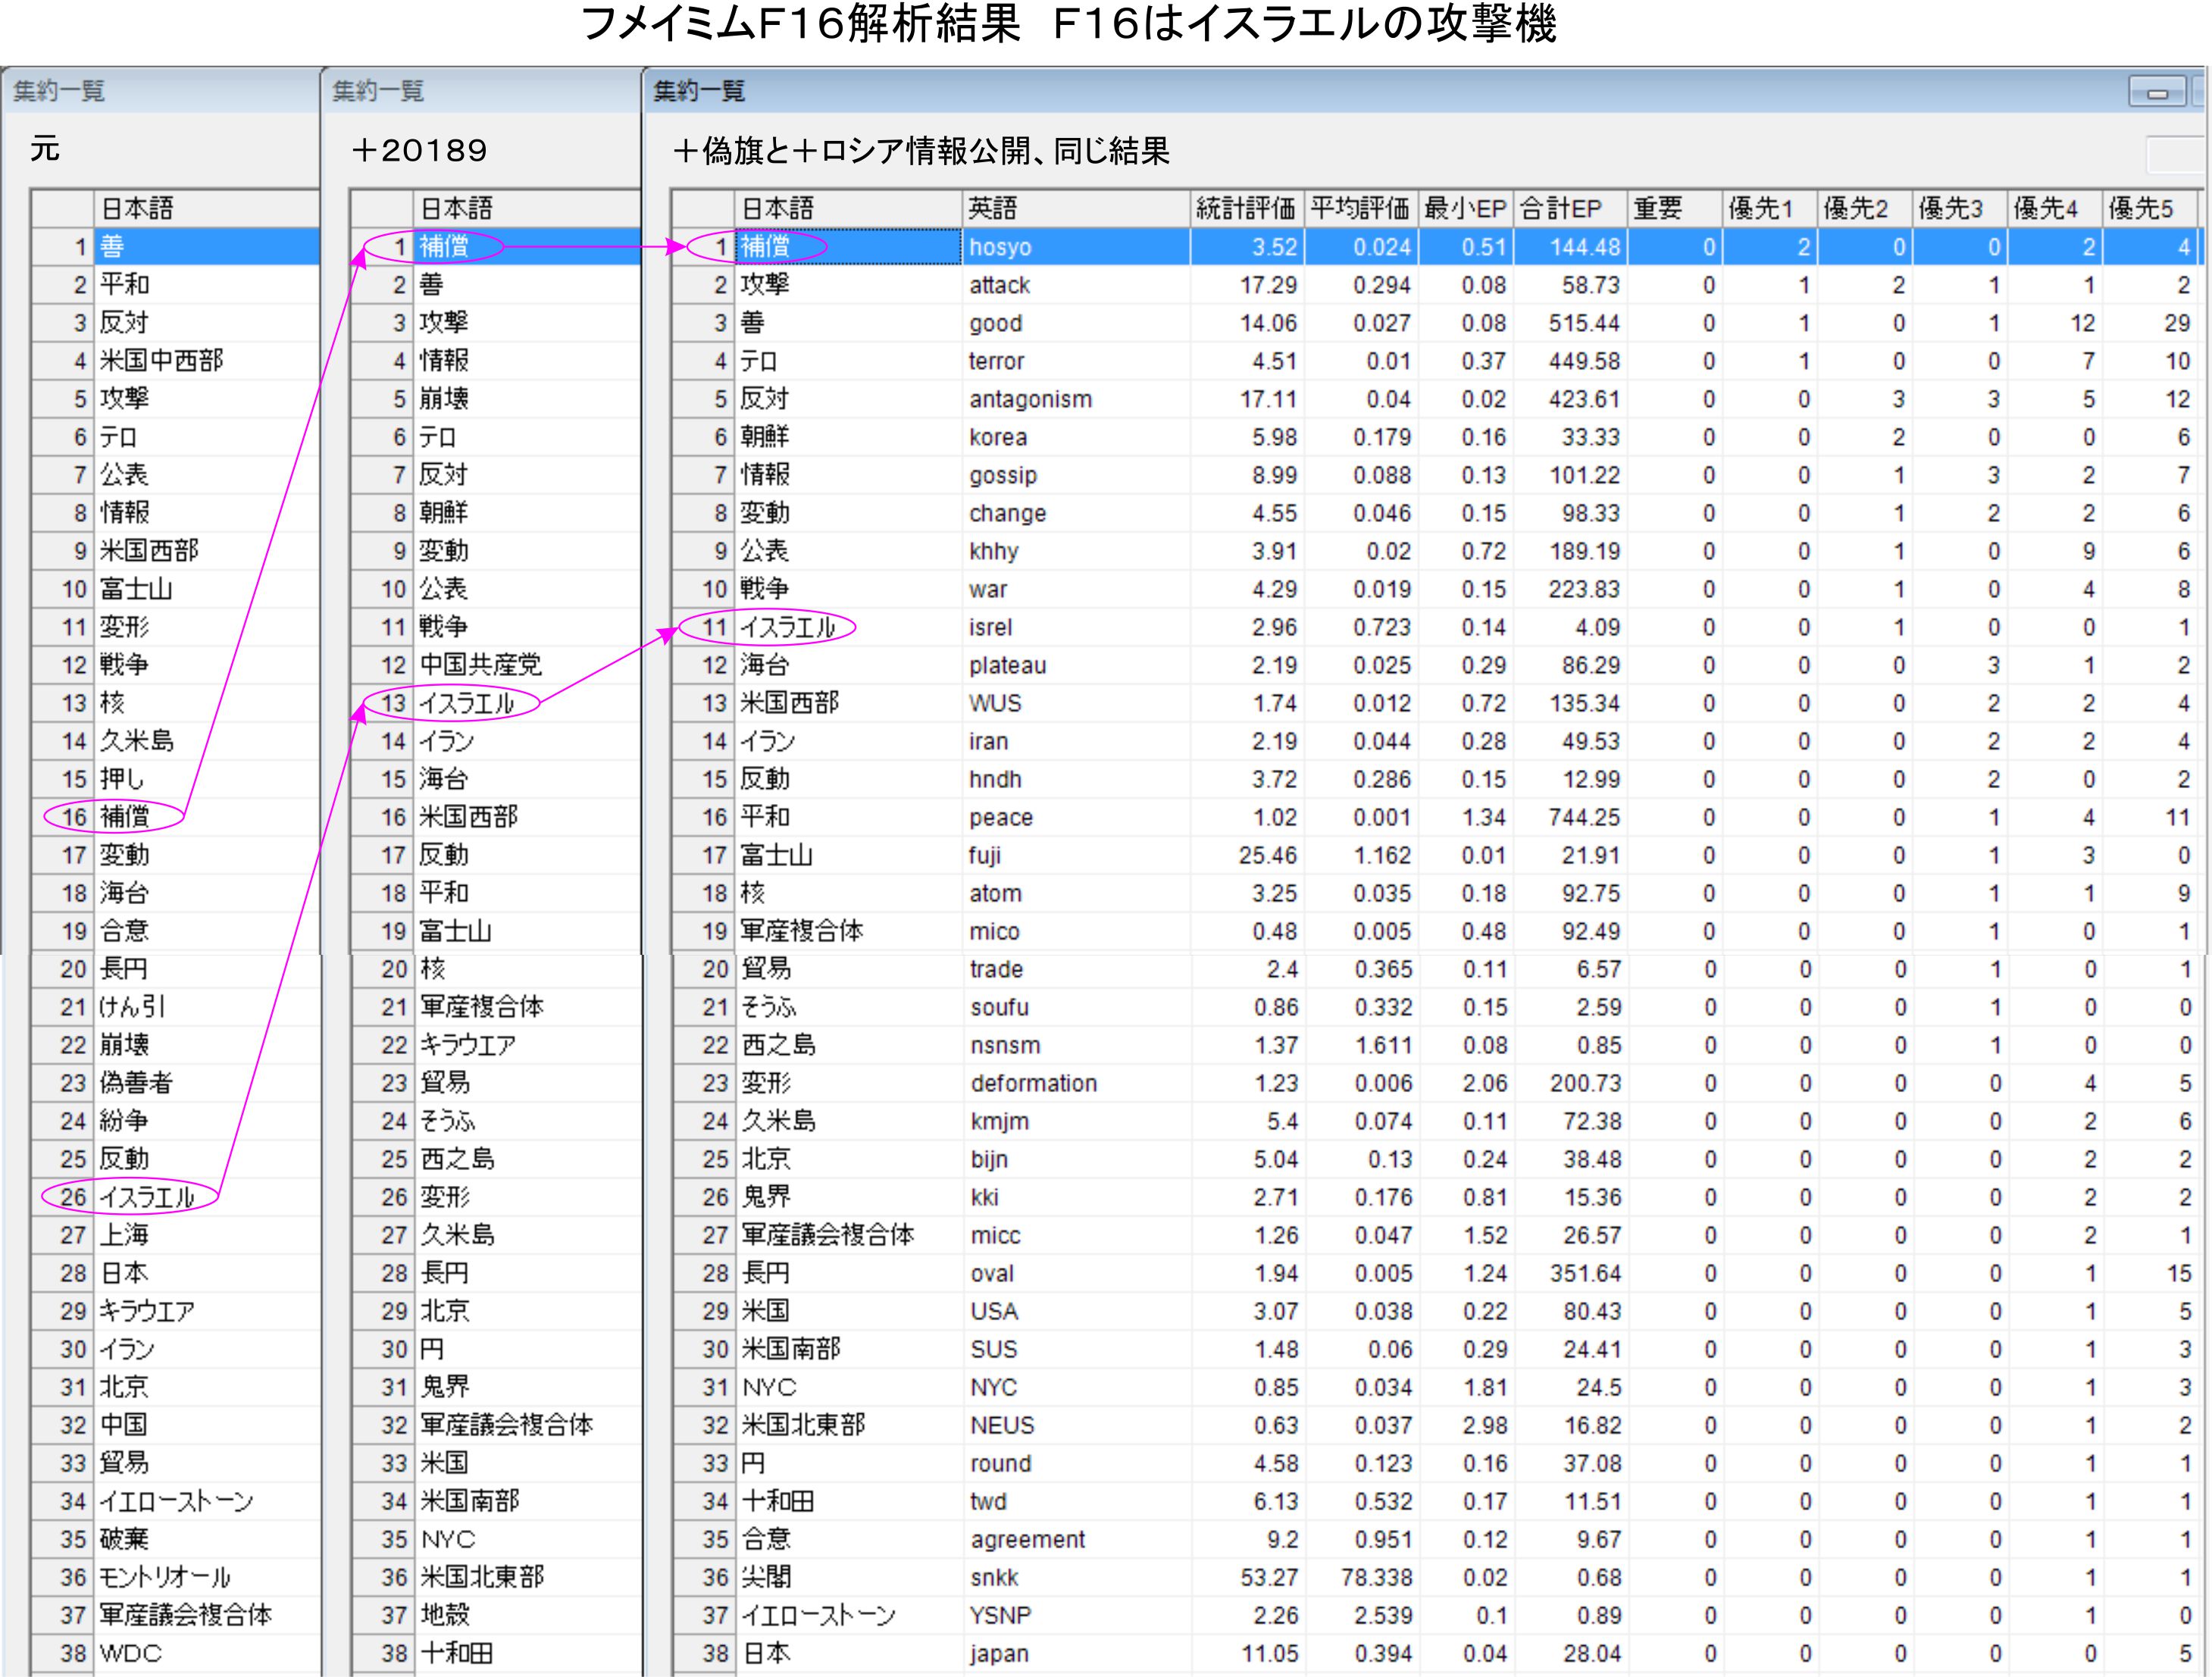Select 中国共産党 row in the middle table
The image size is (2212, 1677).
pos(480,664)
